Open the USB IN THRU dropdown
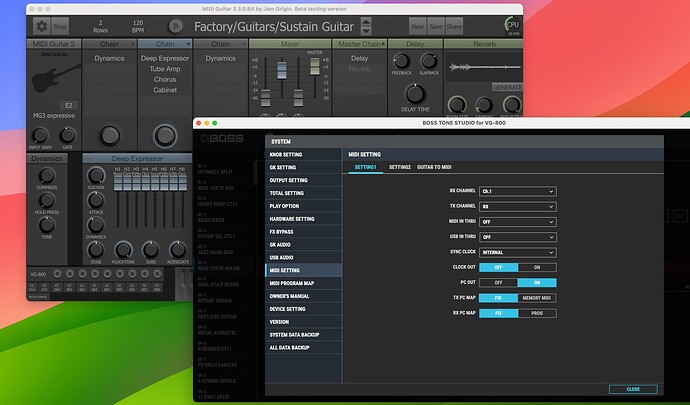The width and height of the screenshot is (690, 405). coord(518,237)
